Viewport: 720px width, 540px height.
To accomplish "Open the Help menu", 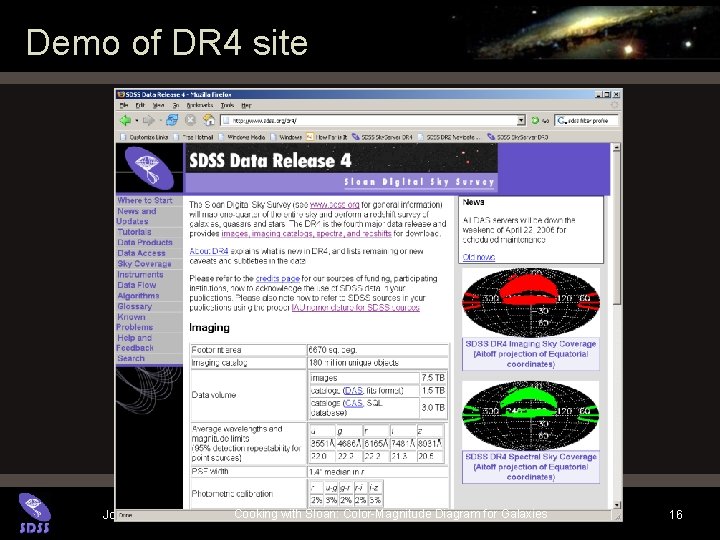I will tap(246, 105).
